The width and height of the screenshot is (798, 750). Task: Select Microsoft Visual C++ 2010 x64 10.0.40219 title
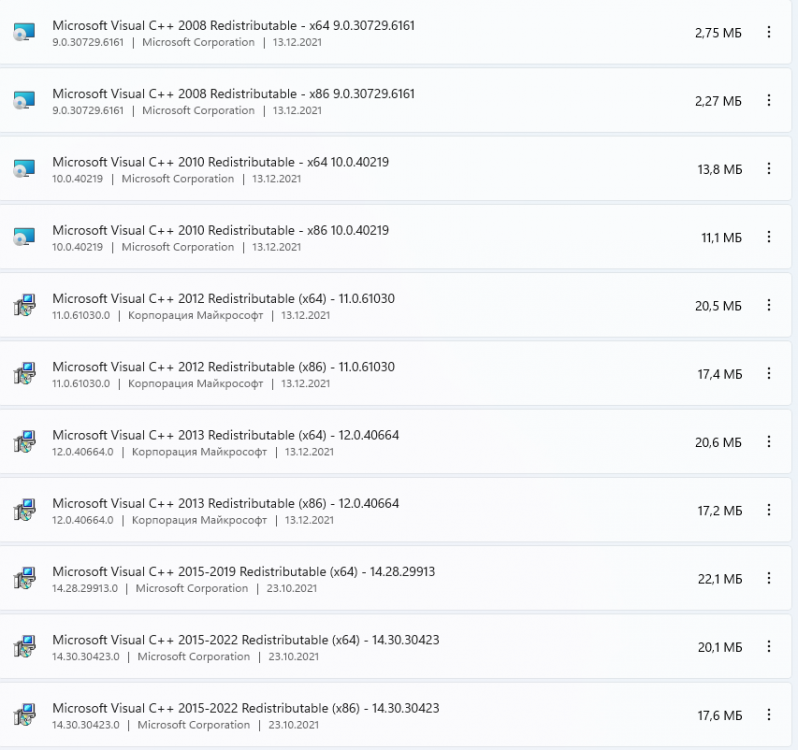point(220,162)
